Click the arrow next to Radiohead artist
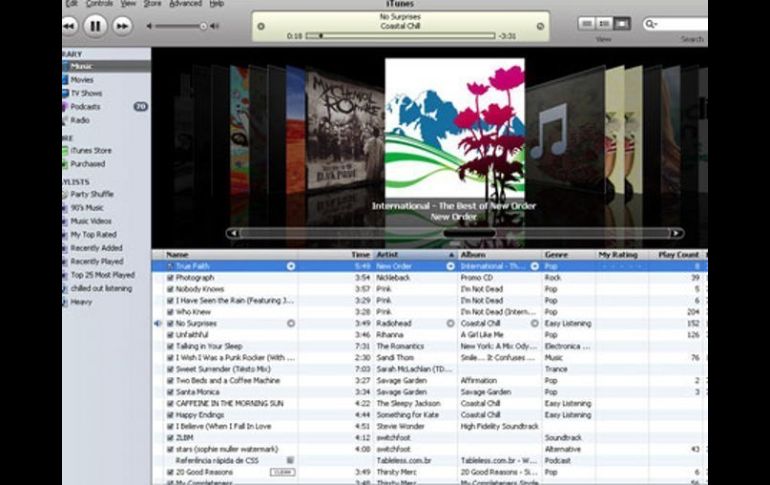Image resolution: width=770 pixels, height=485 pixels. [x=450, y=324]
